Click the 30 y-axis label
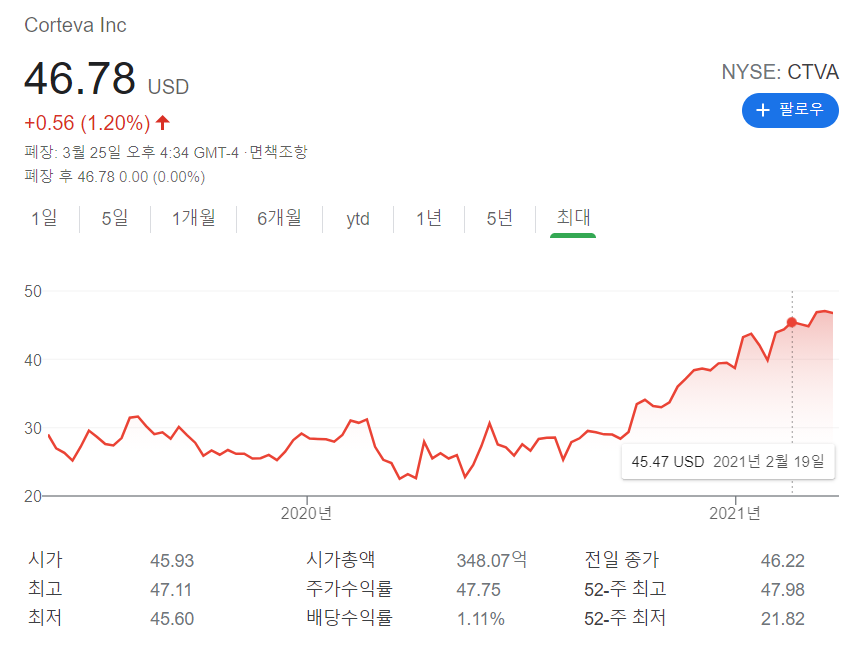The image size is (866, 660). pyautogui.click(x=33, y=429)
